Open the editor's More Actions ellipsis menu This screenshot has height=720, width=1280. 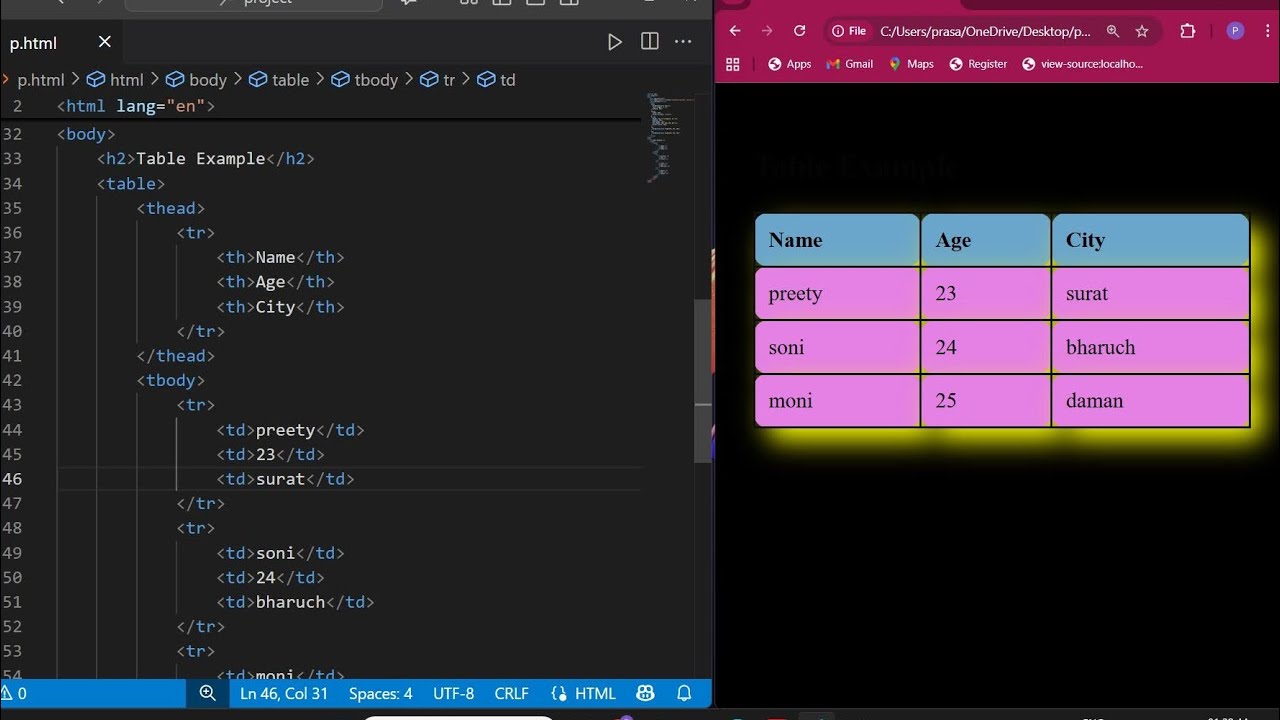coord(683,42)
